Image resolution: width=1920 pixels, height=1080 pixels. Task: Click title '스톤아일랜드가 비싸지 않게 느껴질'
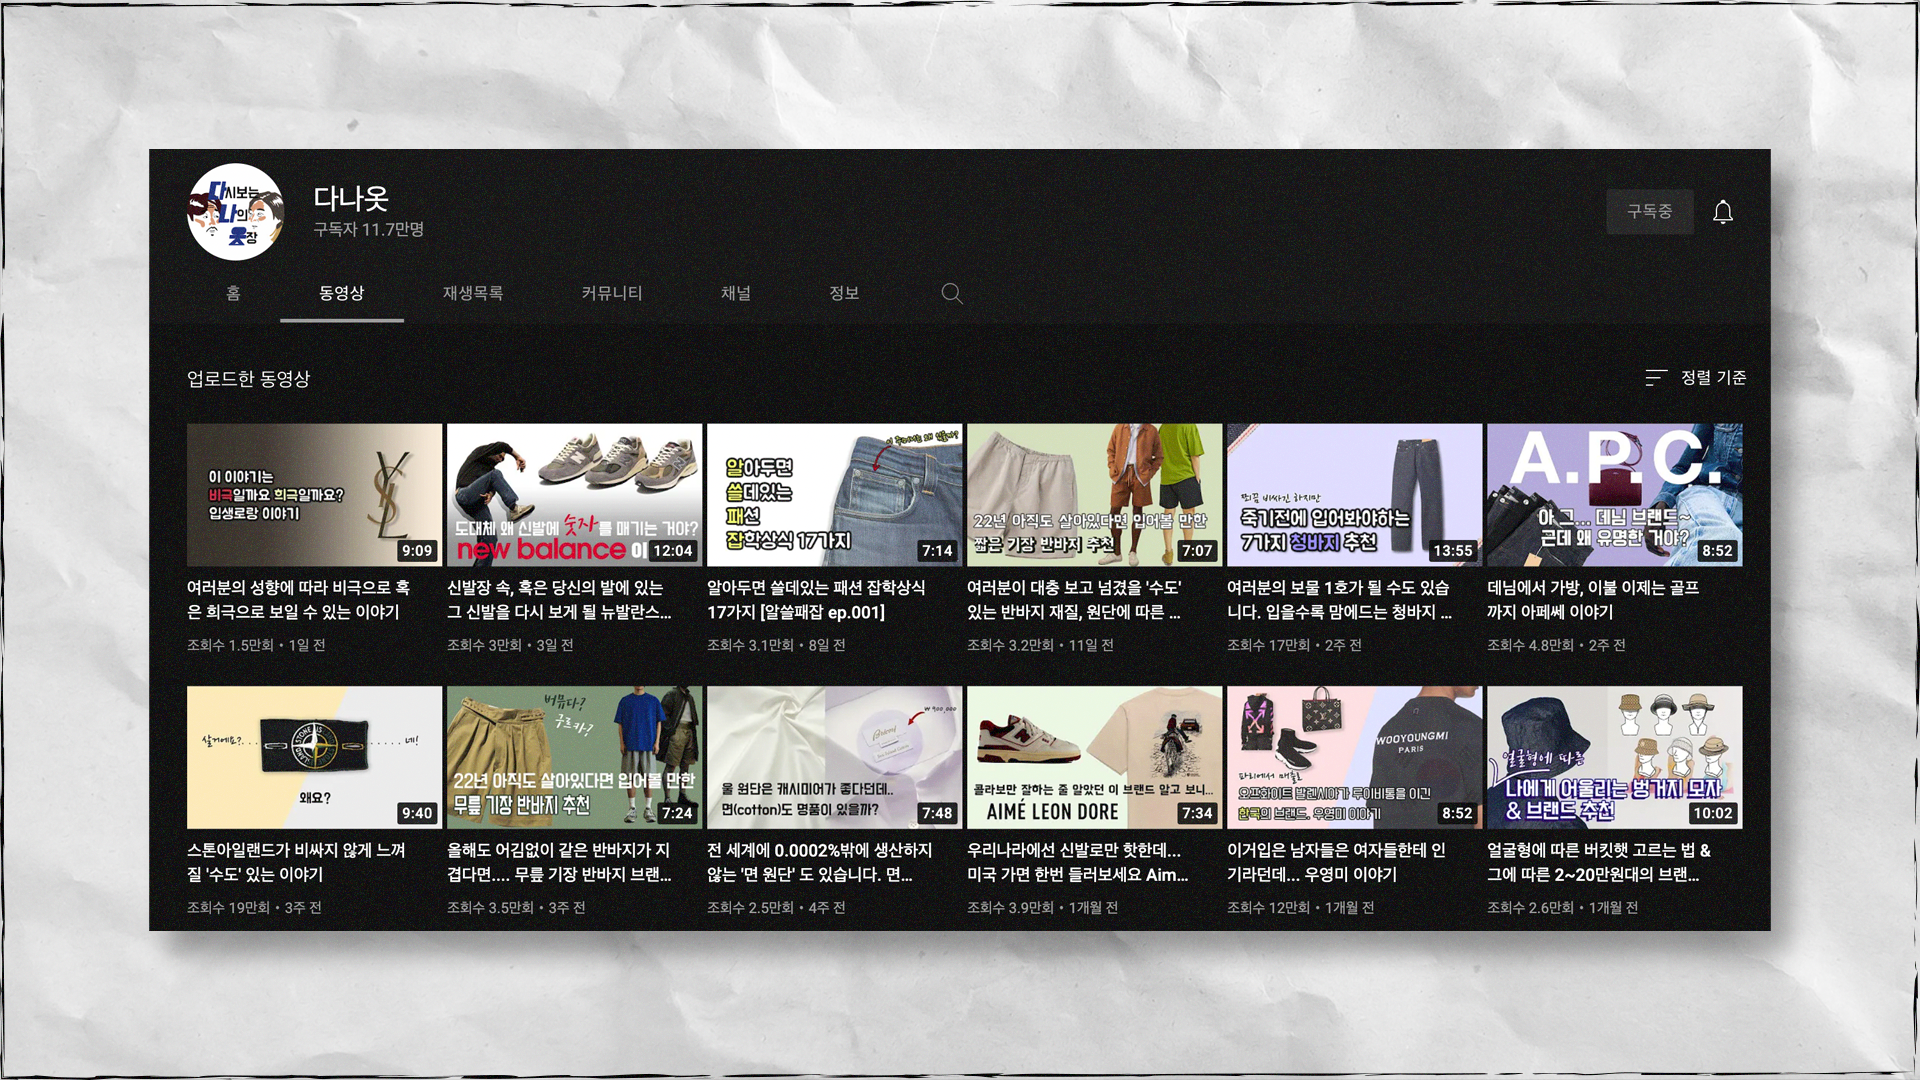(296, 862)
